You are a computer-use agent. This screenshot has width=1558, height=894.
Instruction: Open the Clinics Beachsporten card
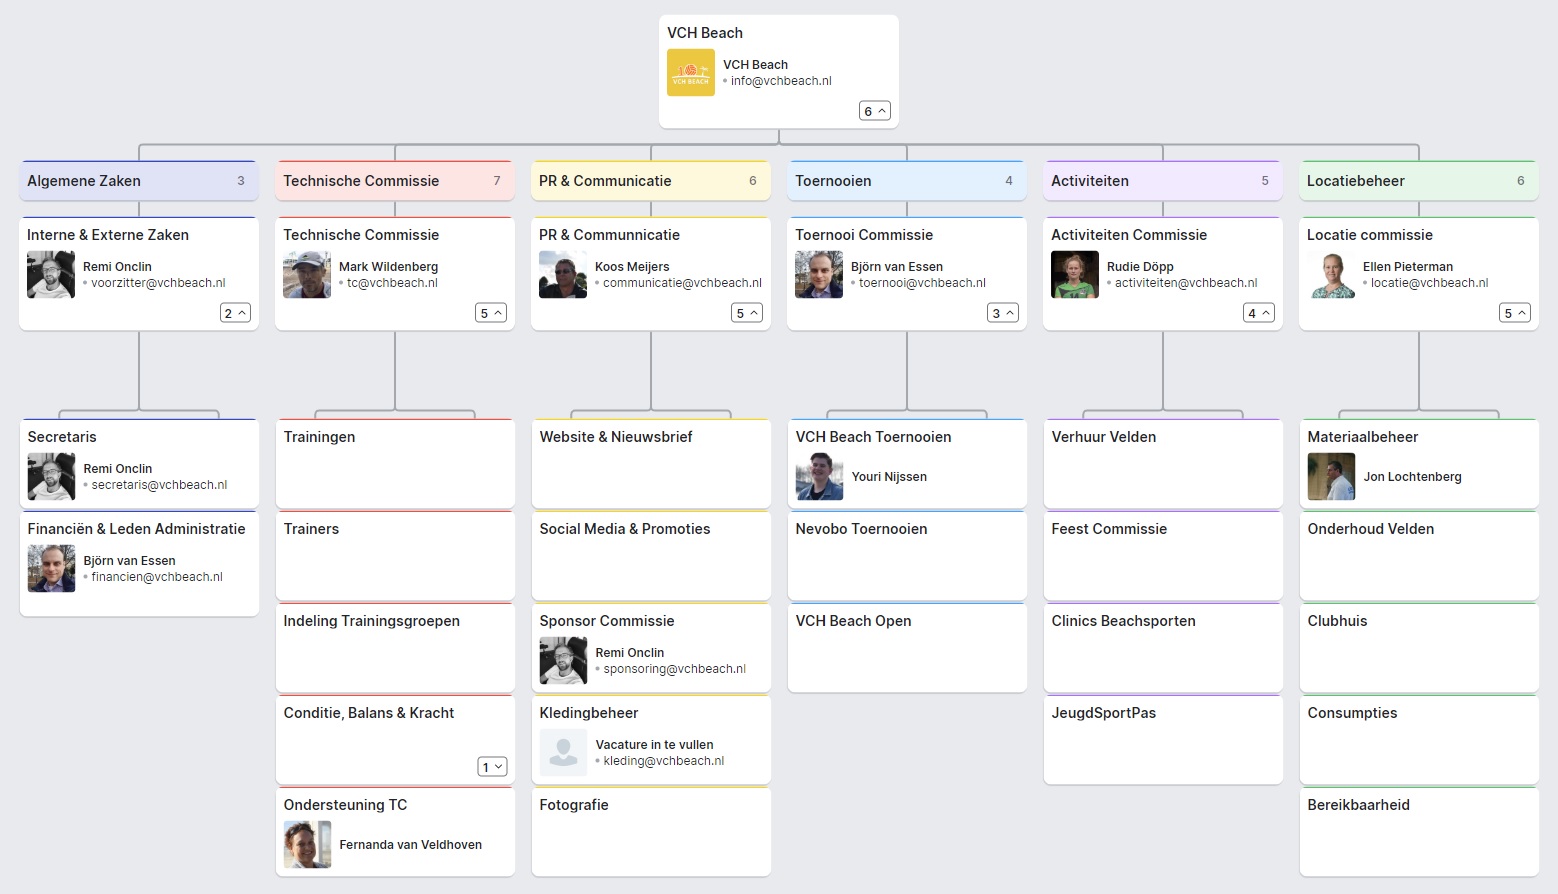[1163, 648]
